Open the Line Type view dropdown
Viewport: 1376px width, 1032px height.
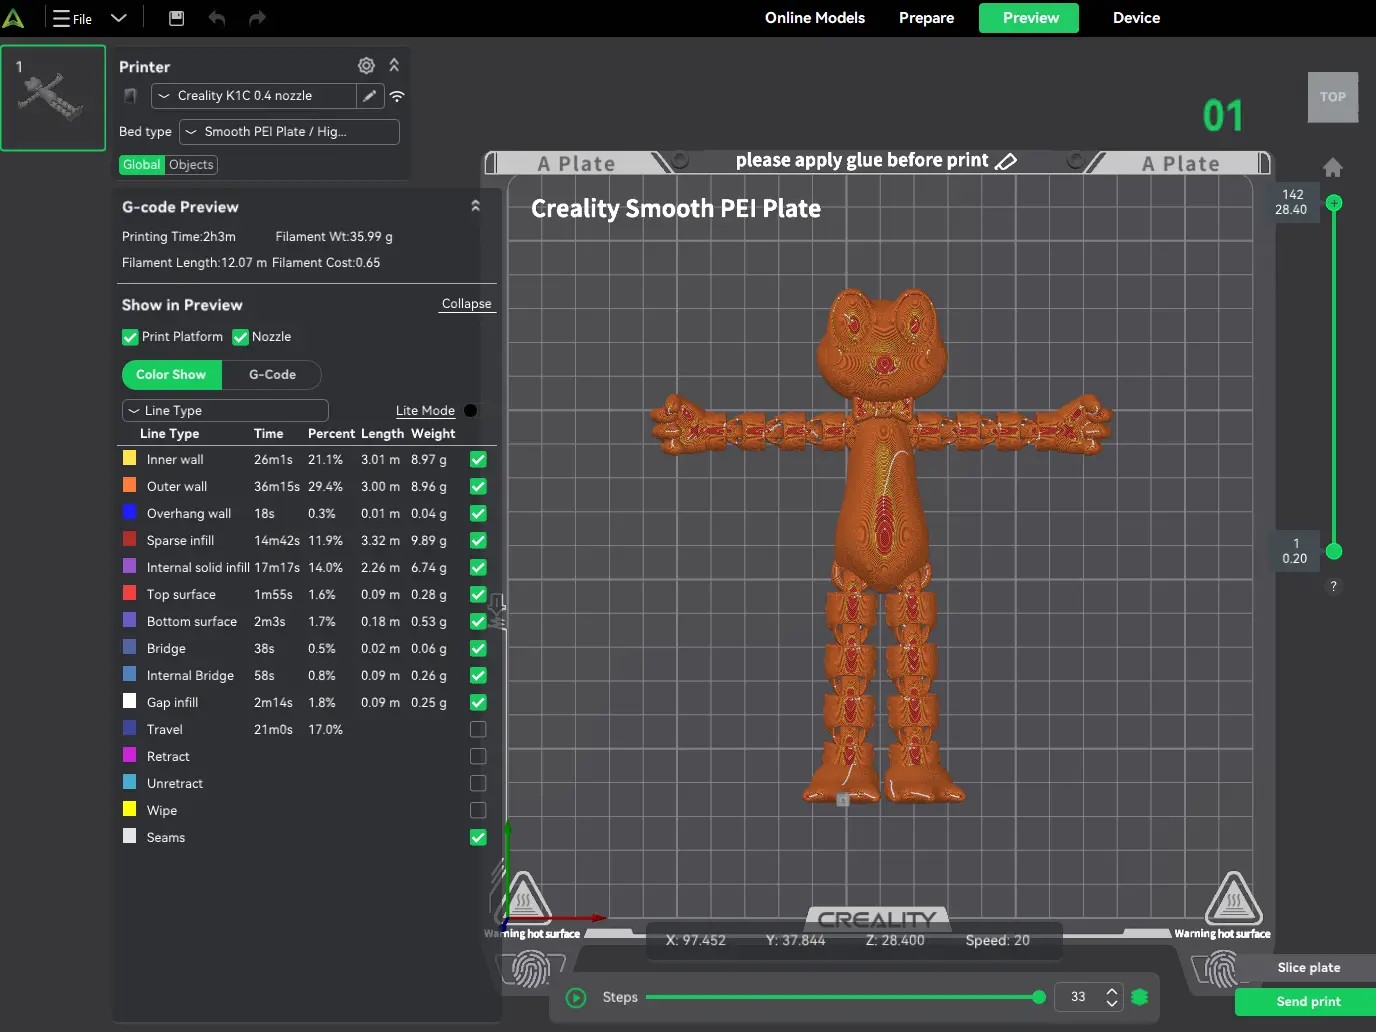(225, 411)
